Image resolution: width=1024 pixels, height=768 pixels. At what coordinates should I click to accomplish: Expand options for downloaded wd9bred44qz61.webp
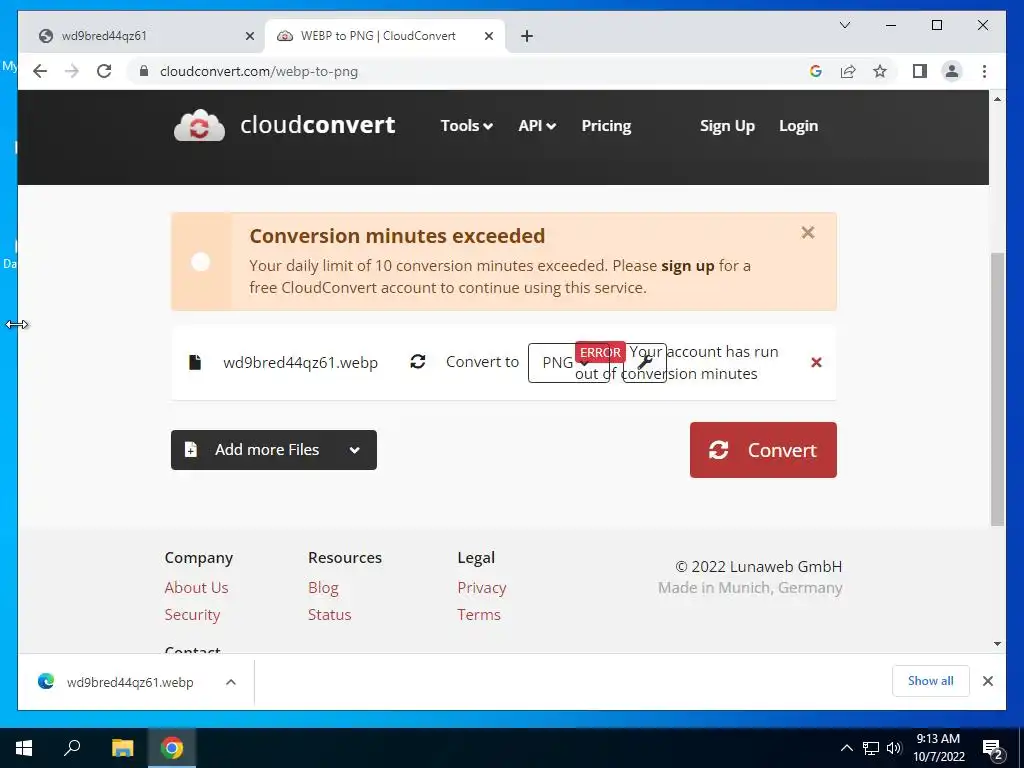[231, 682]
